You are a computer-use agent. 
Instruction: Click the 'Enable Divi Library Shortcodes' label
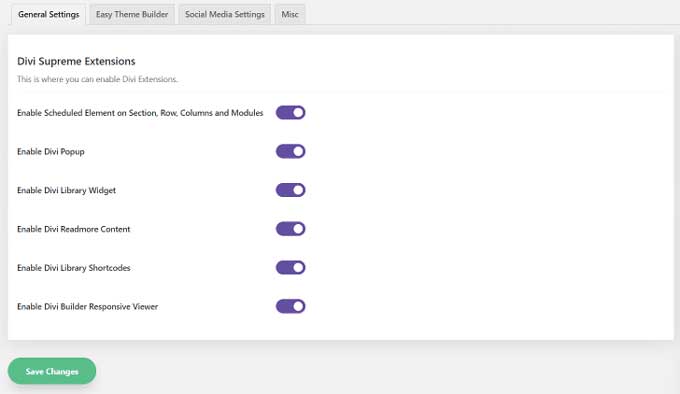(74, 268)
